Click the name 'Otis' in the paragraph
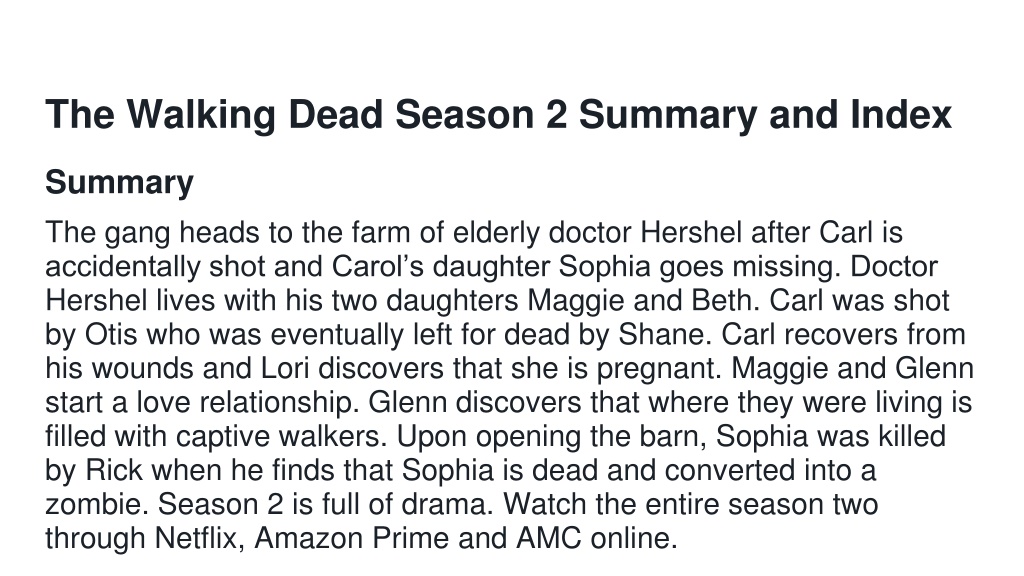The height and width of the screenshot is (576, 1024). tap(111, 334)
